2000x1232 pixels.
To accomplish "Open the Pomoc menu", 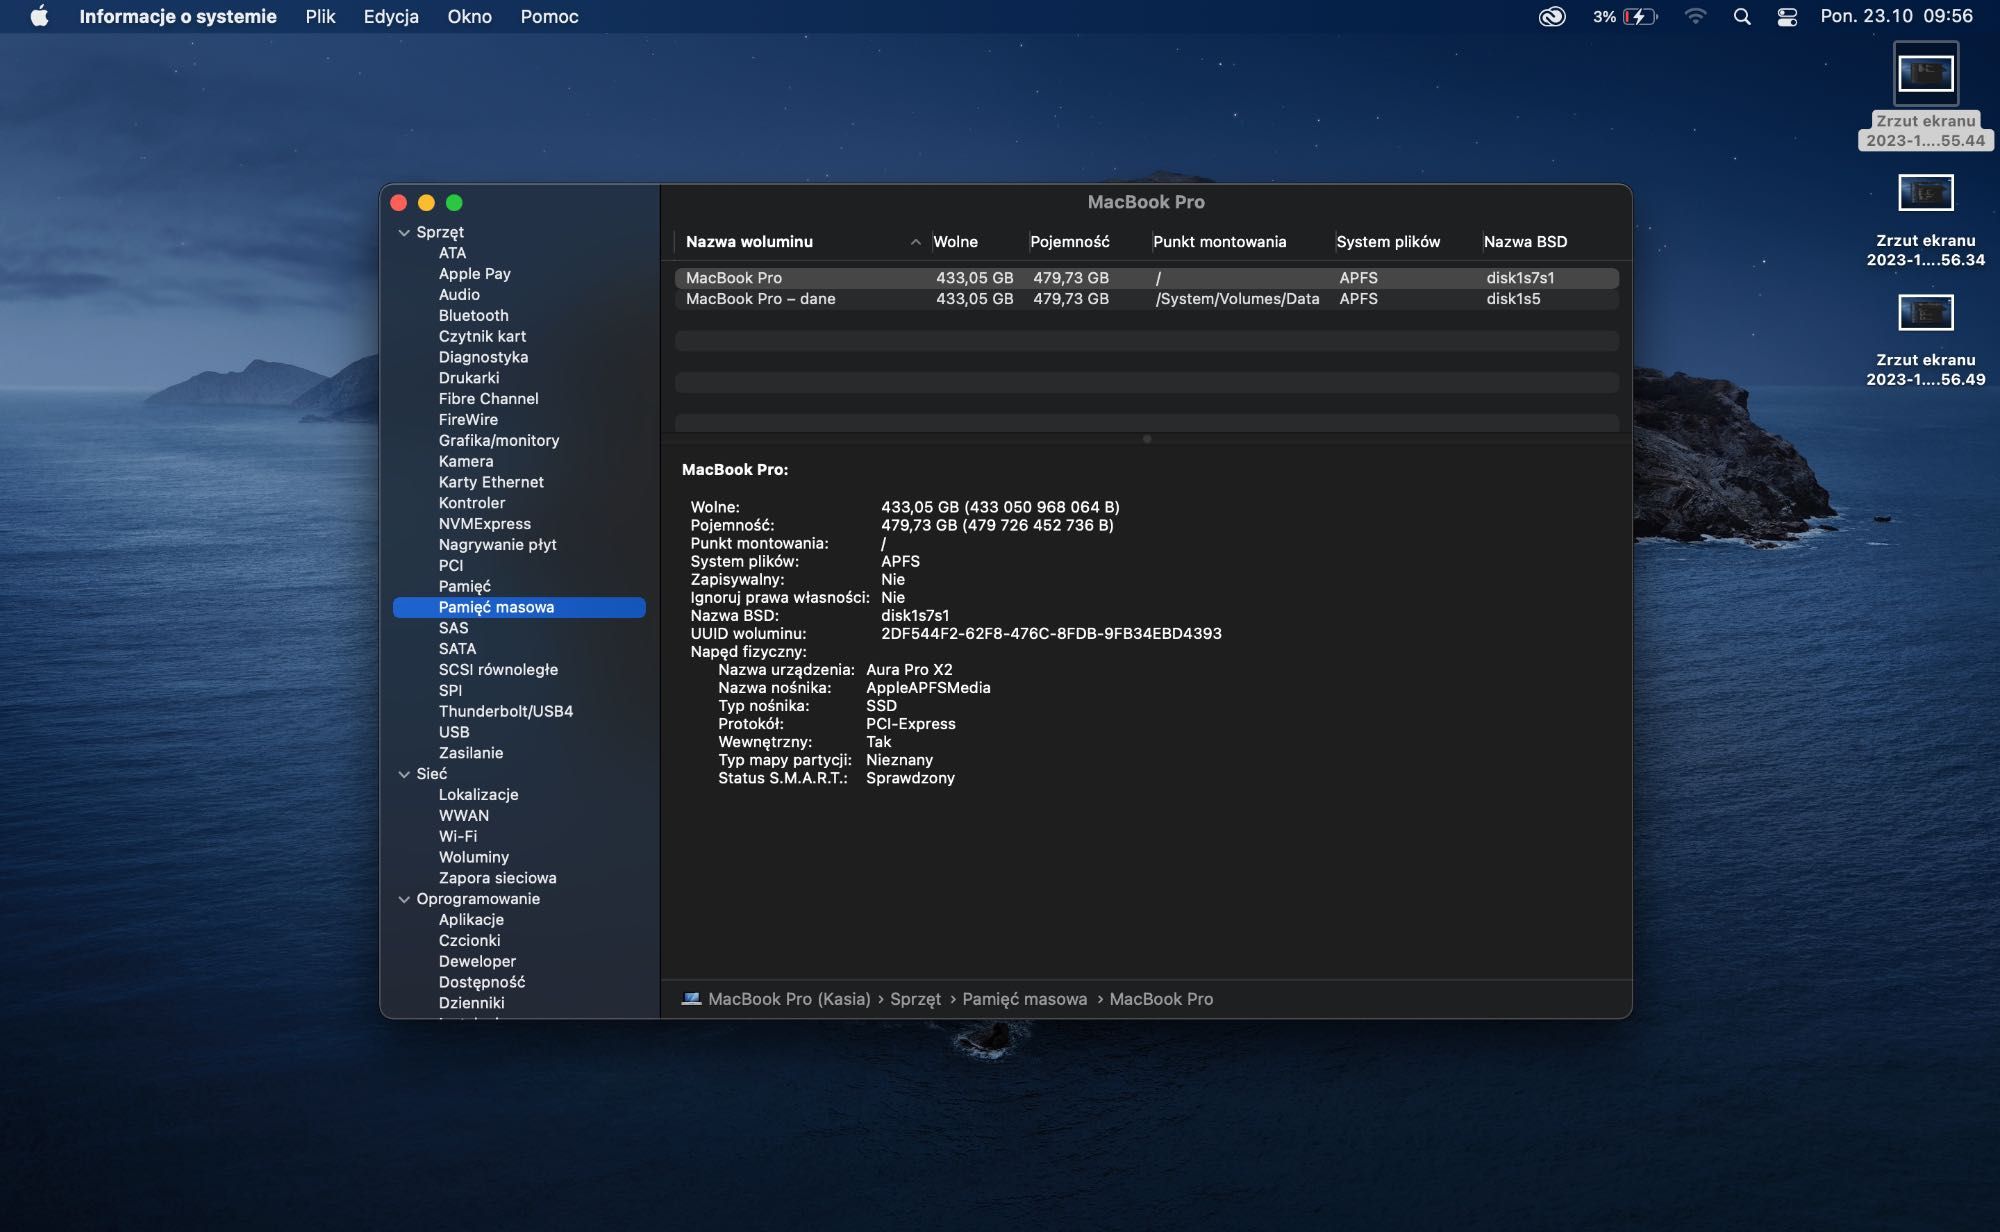I will pyautogui.click(x=549, y=16).
